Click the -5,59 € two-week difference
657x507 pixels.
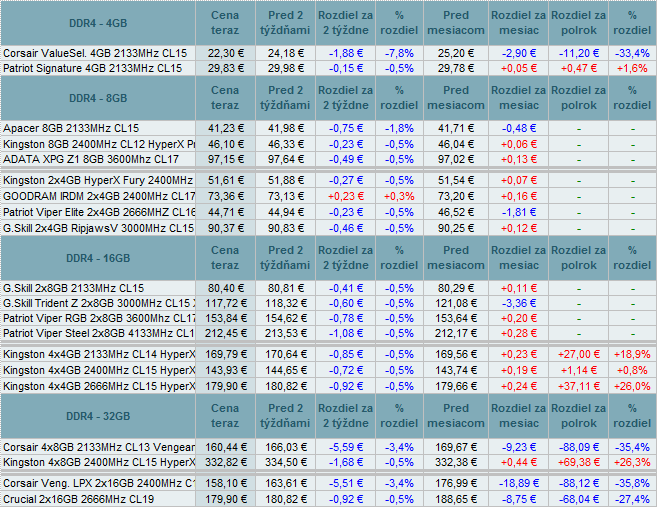(x=346, y=447)
